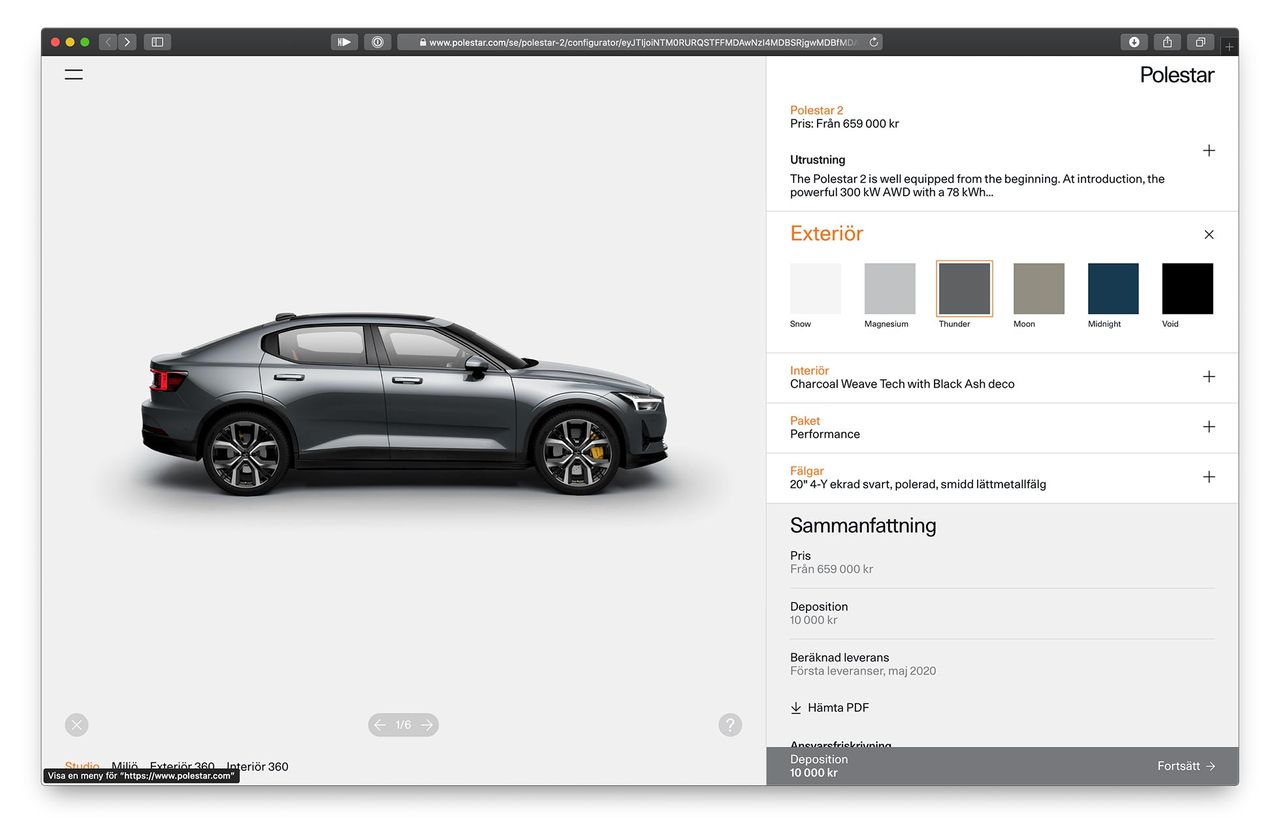Show all tabs overview icon
The image size is (1280, 840).
[x=1200, y=42]
